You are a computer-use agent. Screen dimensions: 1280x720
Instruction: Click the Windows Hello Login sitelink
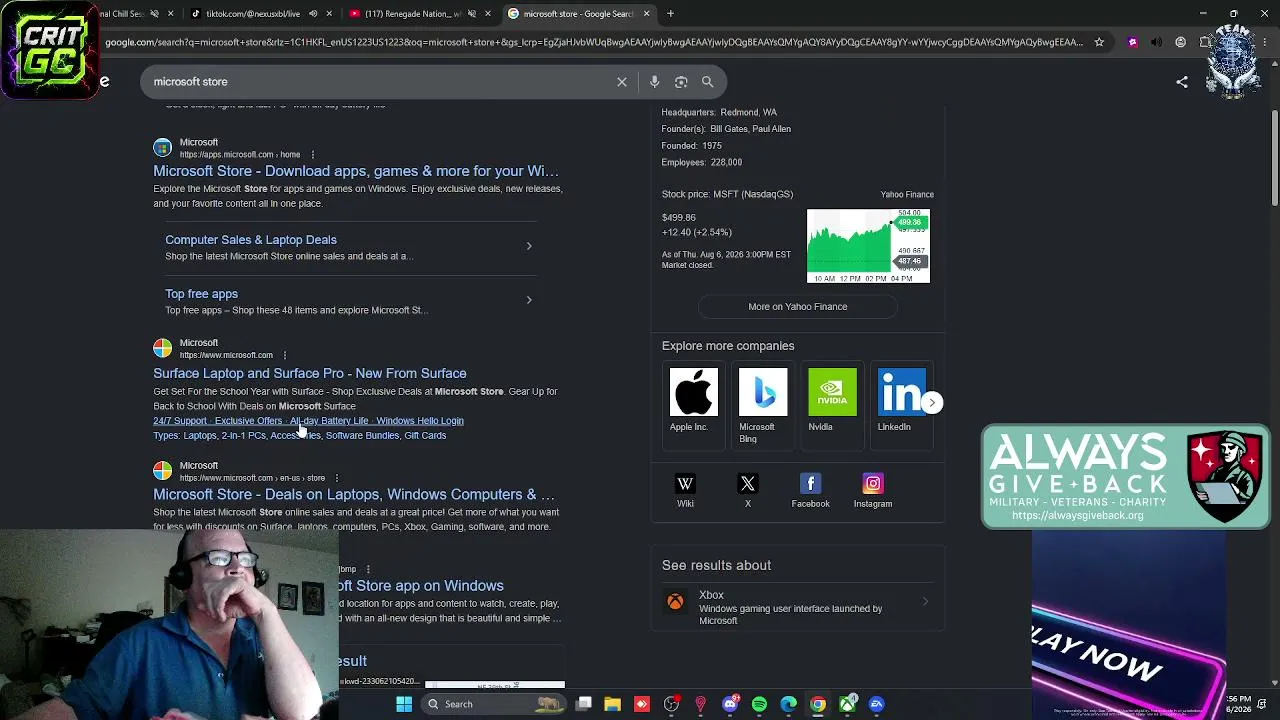pos(420,421)
